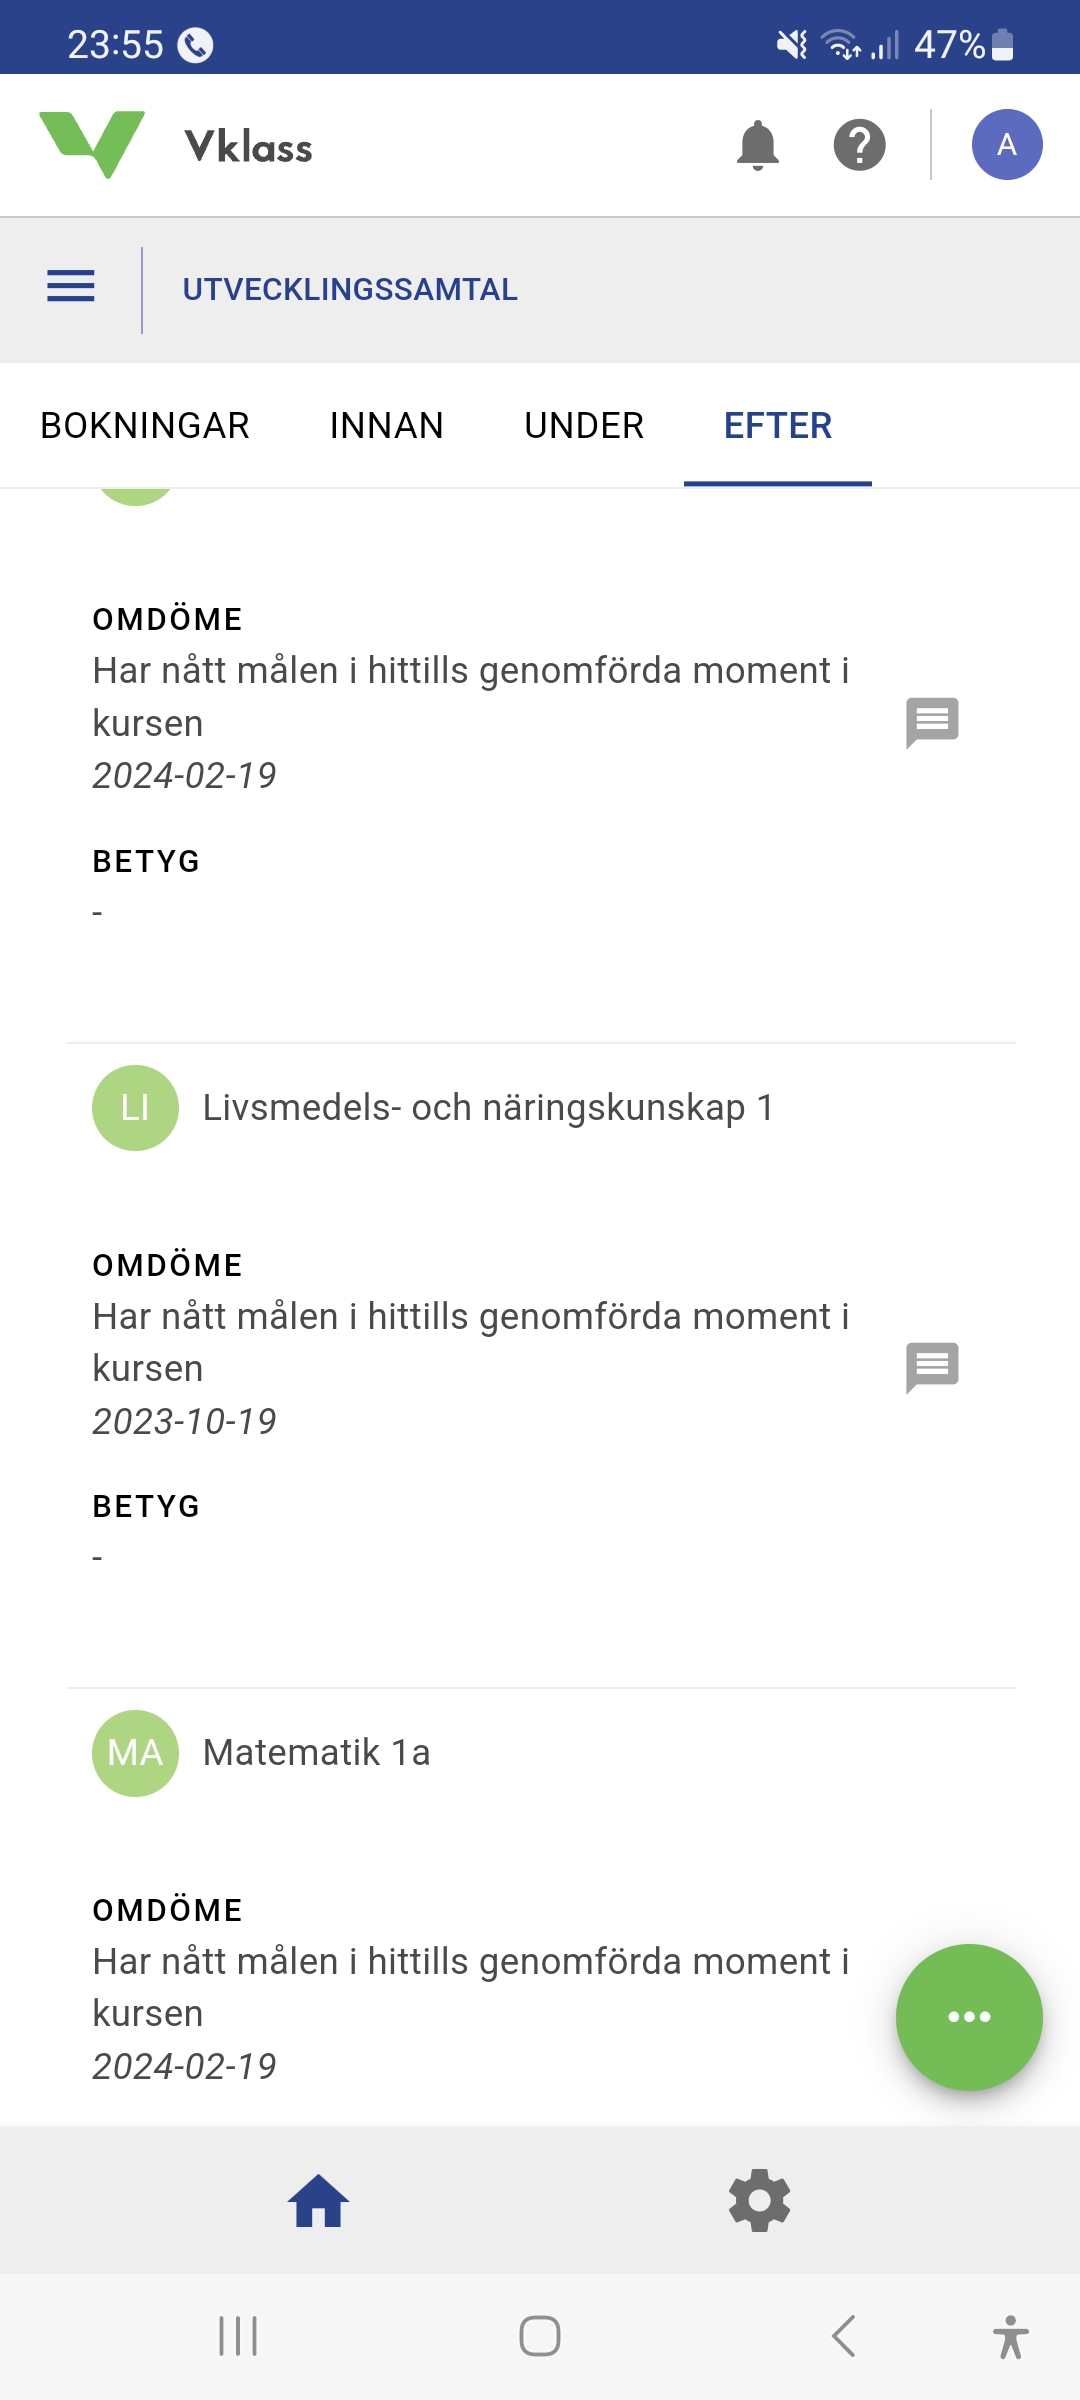Switch to the UNDER tab
The image size is (1080, 2400).
(584, 426)
